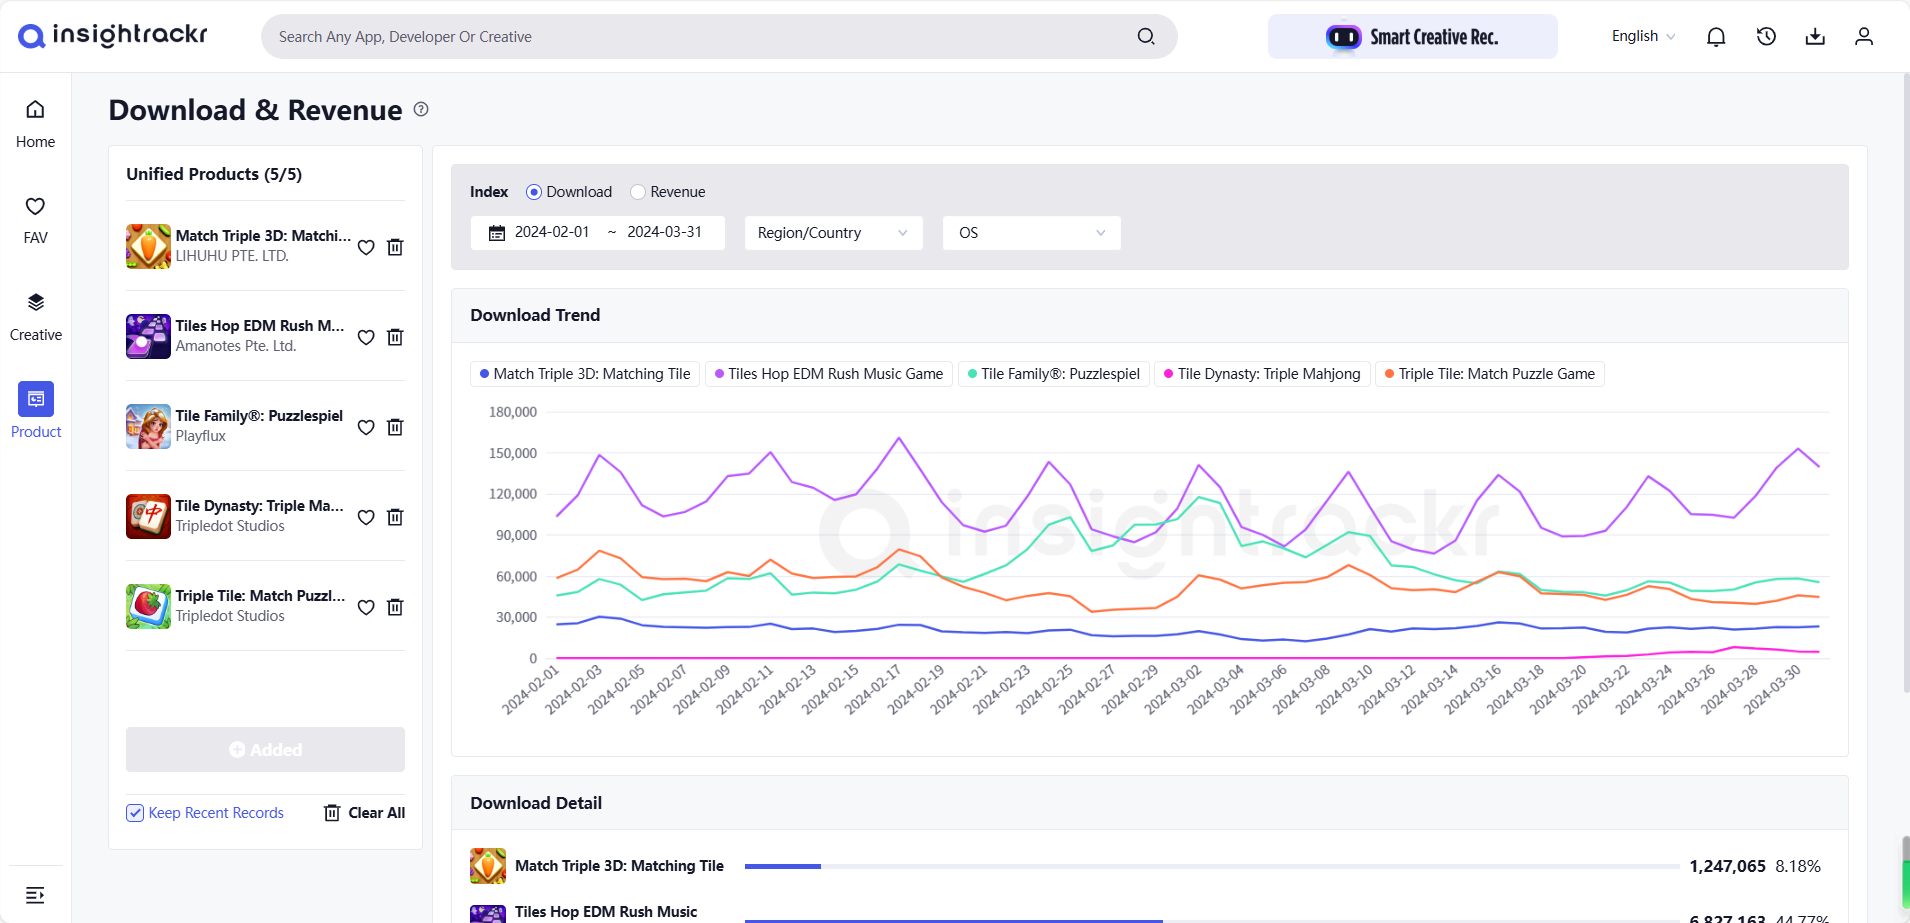Open history clock icon

coord(1766,37)
